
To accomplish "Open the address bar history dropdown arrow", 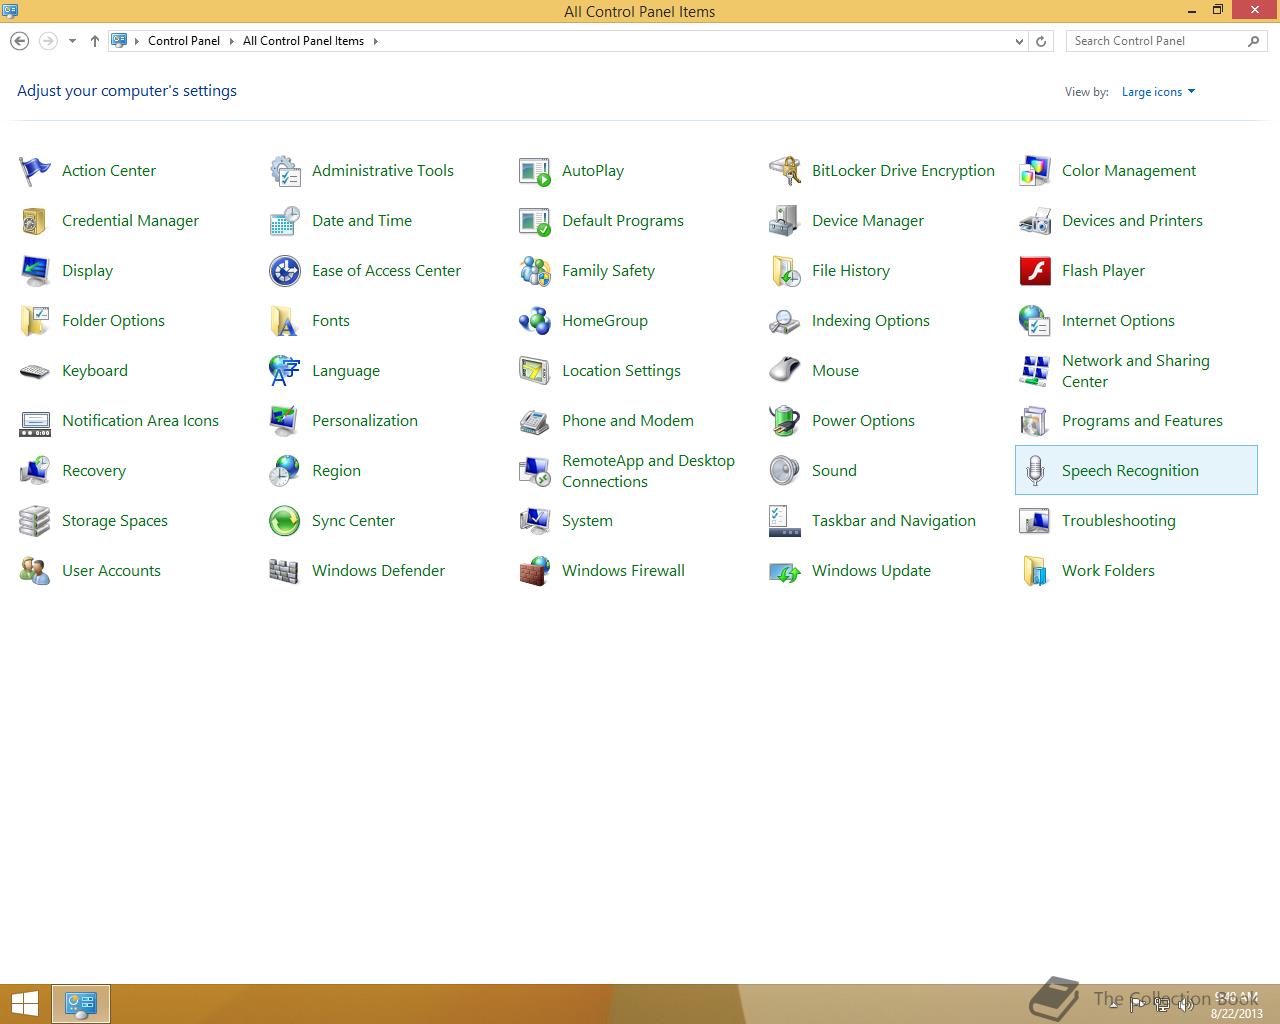I will (x=1019, y=41).
